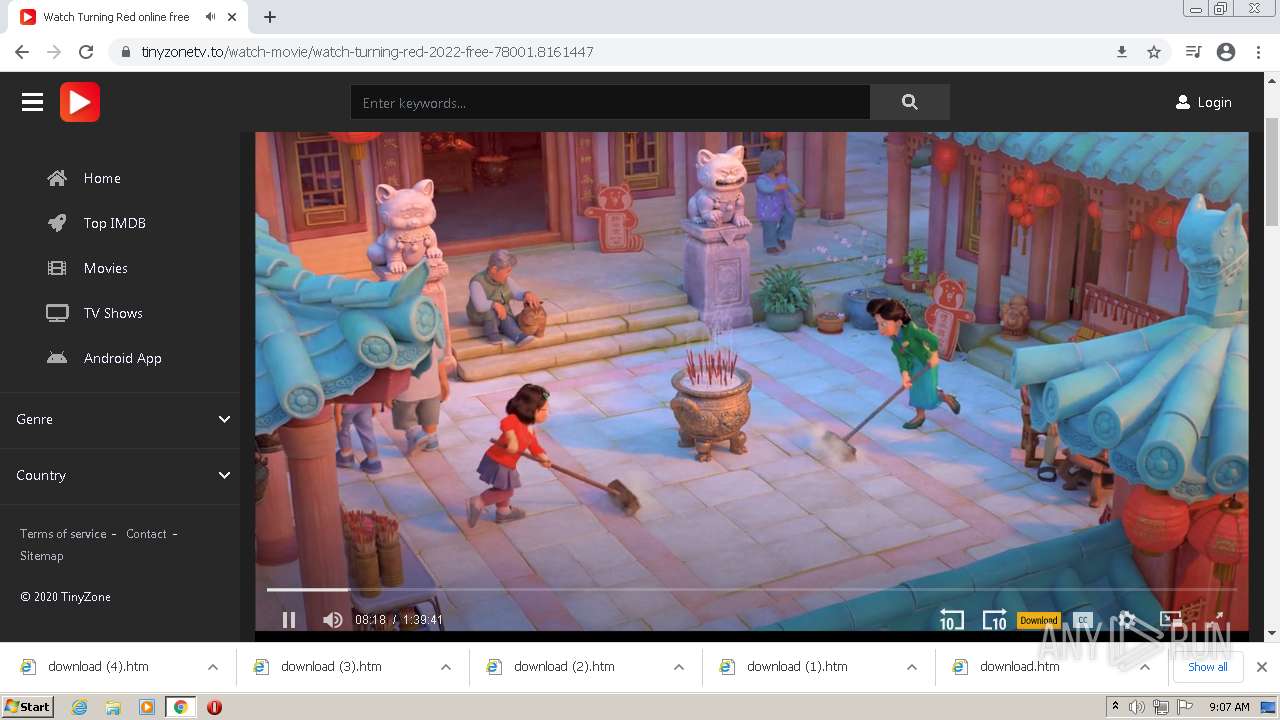Show hidden tray icons
This screenshot has height=720, width=1280.
(x=1115, y=707)
